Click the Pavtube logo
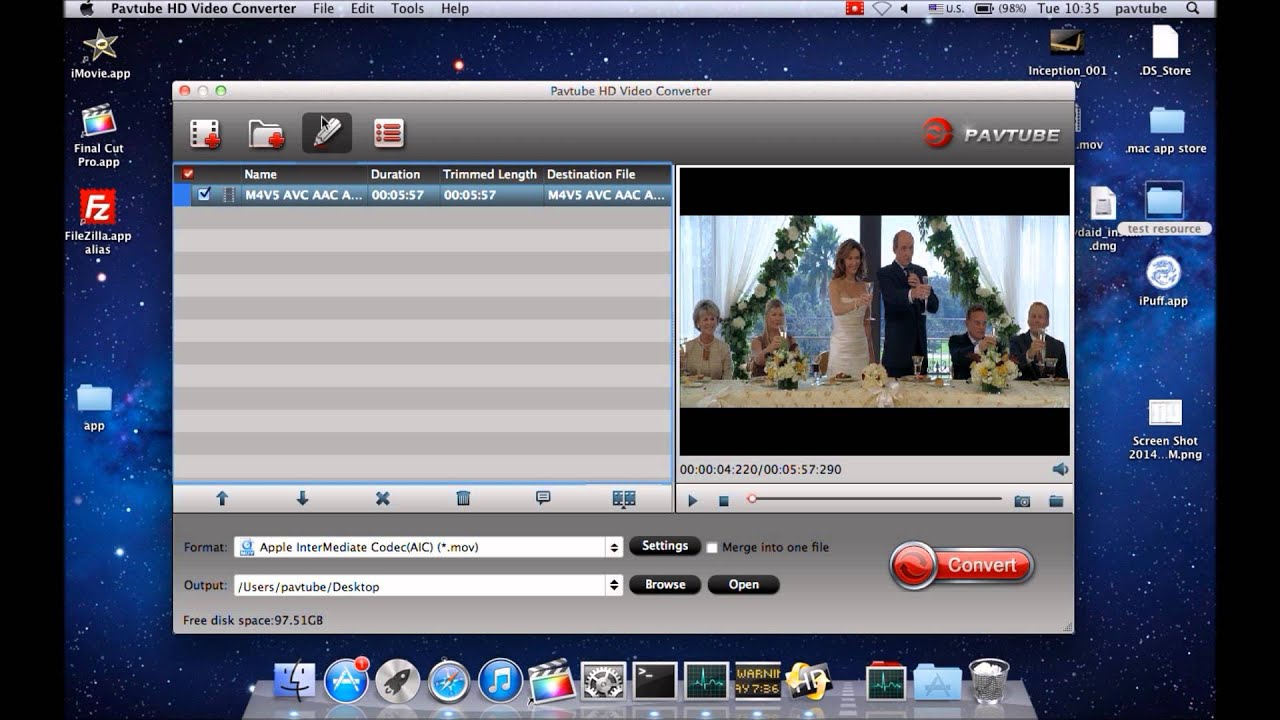Viewport: 1280px width, 720px height. (992, 133)
